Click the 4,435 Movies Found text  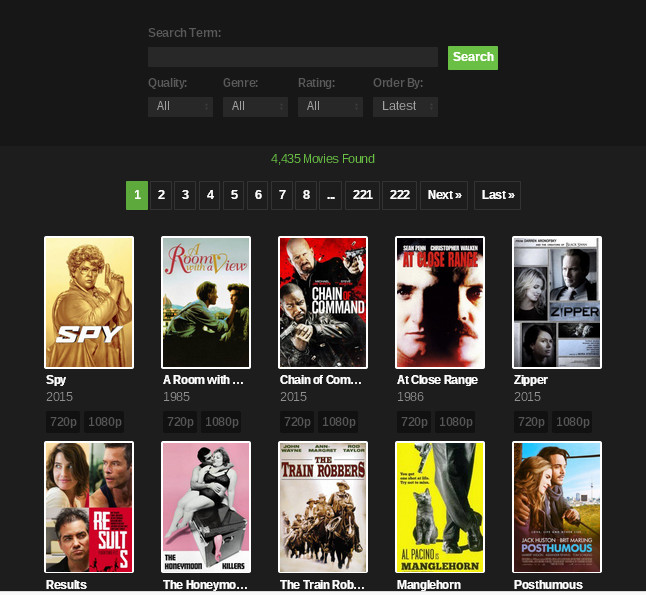323,159
